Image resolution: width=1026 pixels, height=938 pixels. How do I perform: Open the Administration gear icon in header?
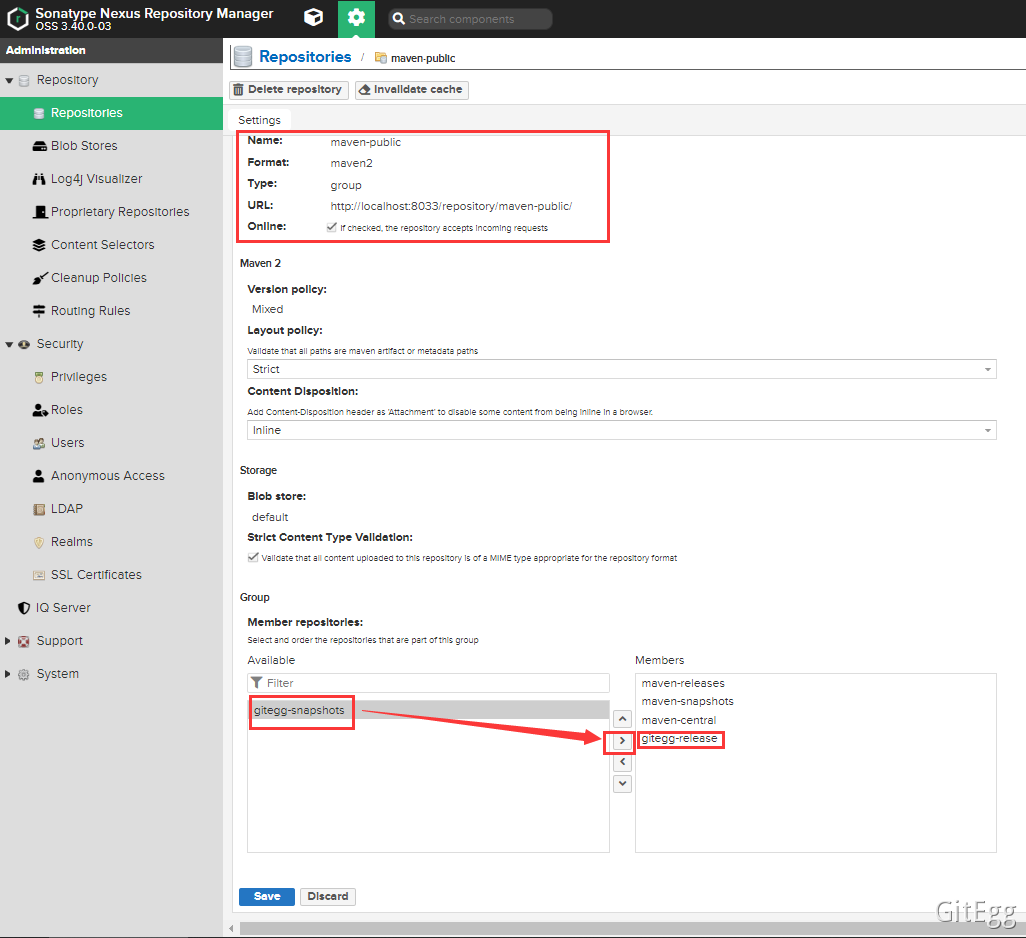pyautogui.click(x=356, y=18)
